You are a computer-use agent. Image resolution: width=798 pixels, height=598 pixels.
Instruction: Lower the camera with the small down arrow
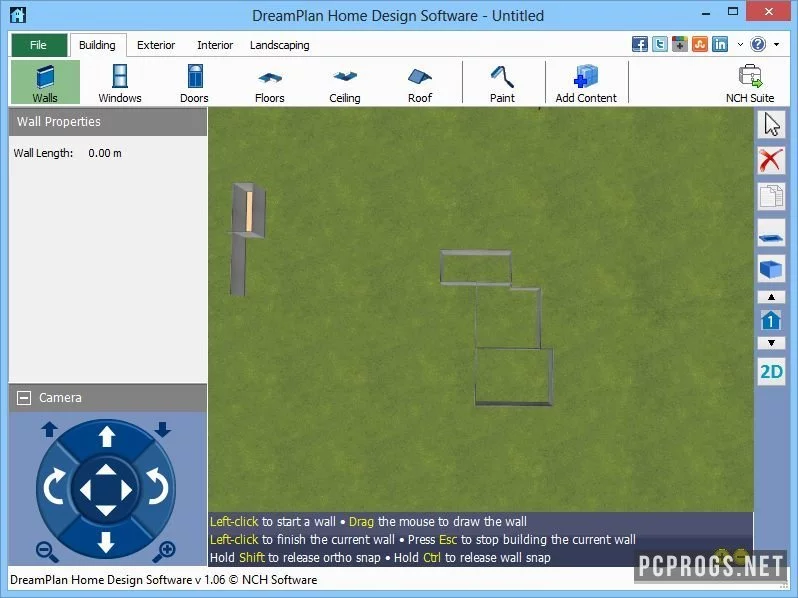tap(163, 430)
